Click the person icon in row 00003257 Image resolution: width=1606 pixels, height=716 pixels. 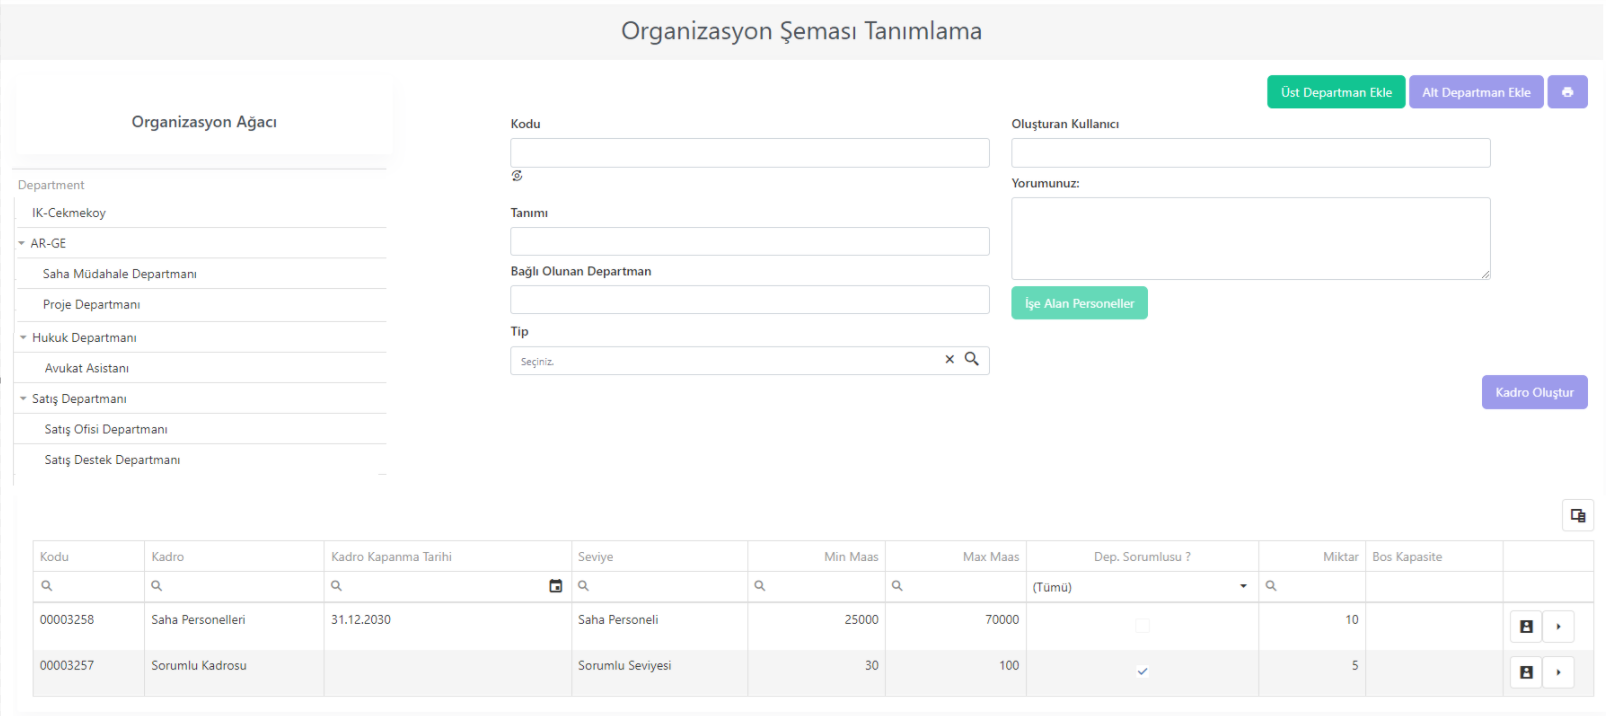pyautogui.click(x=1526, y=672)
